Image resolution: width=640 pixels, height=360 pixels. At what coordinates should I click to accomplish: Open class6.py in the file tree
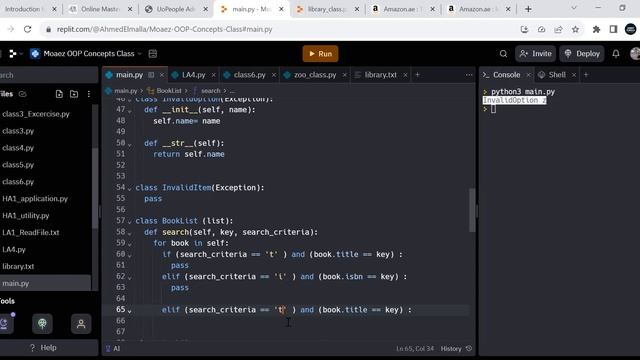coord(18,182)
